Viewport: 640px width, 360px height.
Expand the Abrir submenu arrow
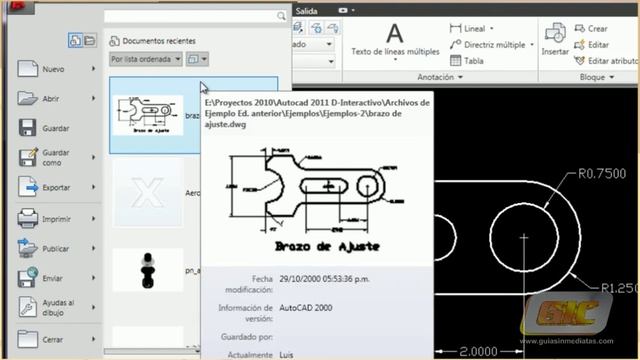point(93,98)
